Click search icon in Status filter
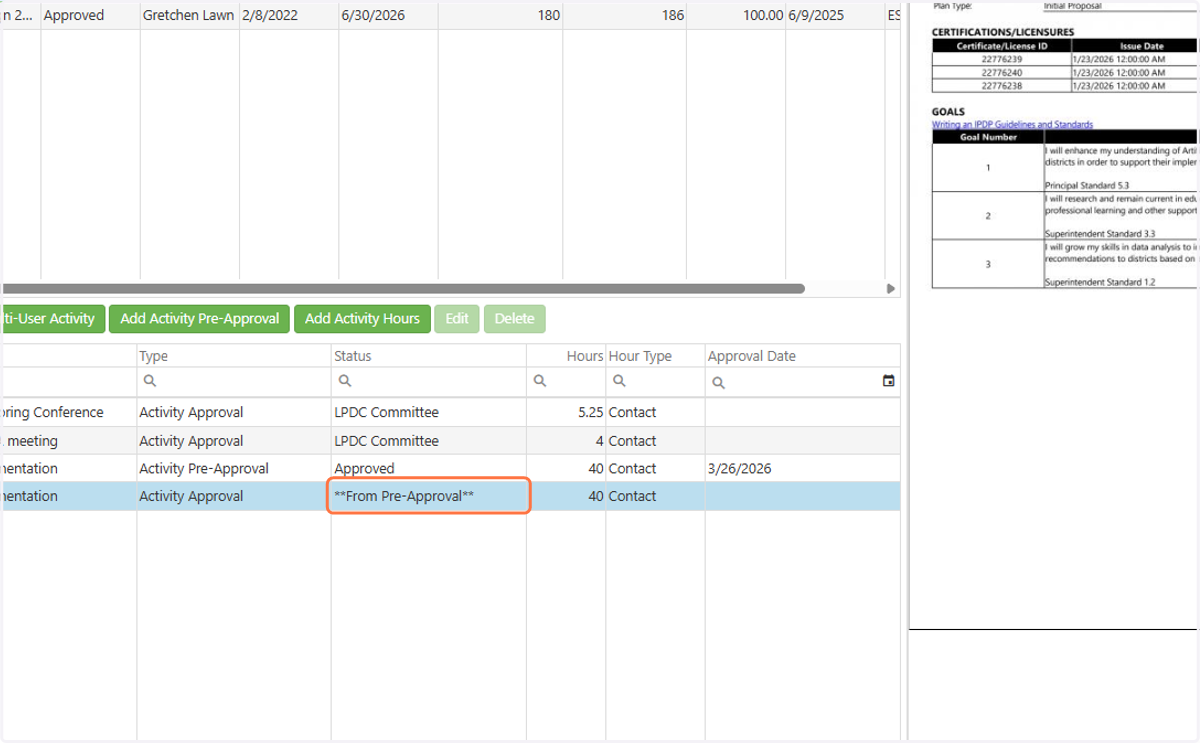Screen dimensions: 1200x743 coord(345,381)
